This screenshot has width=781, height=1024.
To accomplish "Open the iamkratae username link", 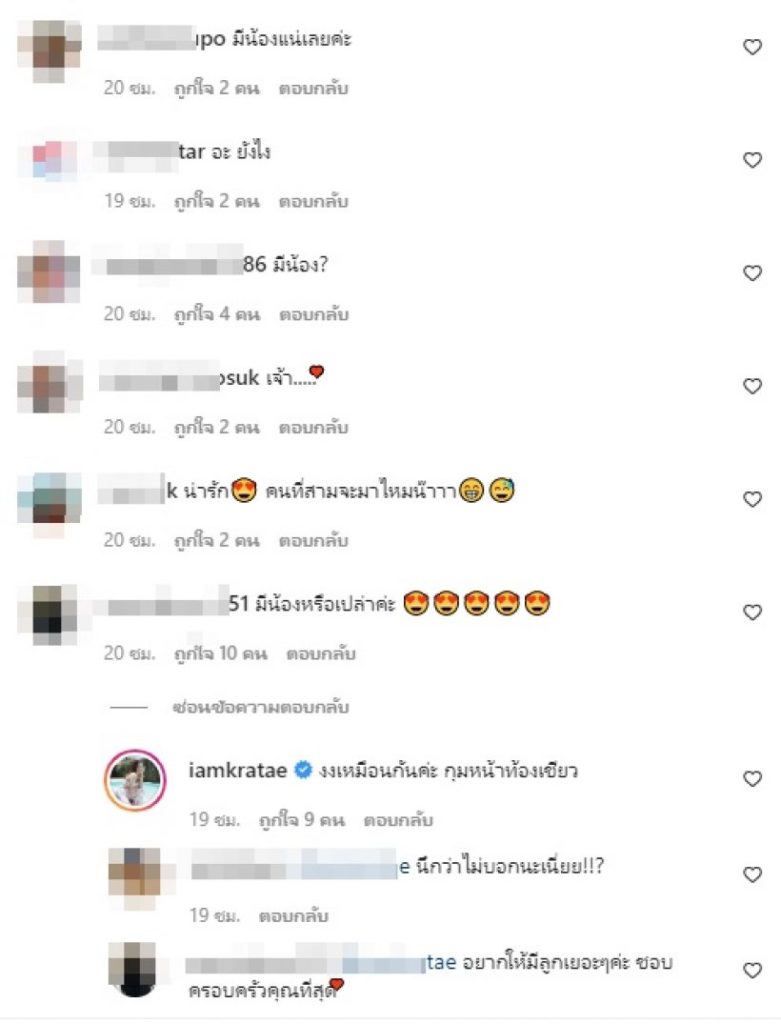I will (238, 771).
